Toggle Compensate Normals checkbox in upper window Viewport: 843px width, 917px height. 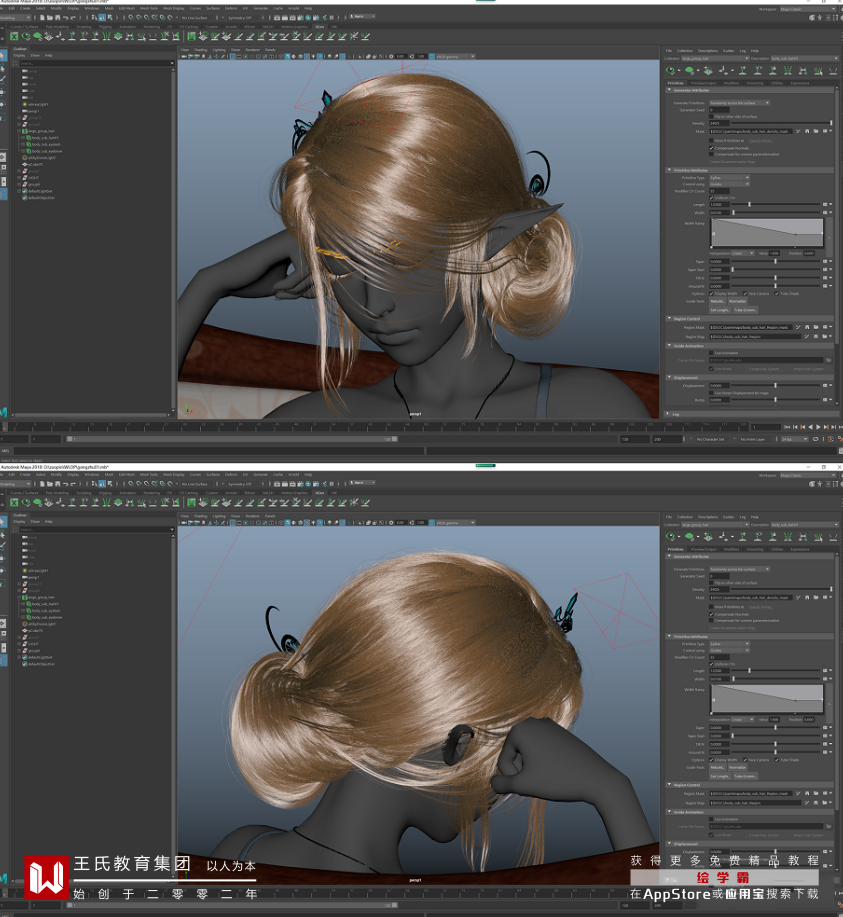coord(711,148)
